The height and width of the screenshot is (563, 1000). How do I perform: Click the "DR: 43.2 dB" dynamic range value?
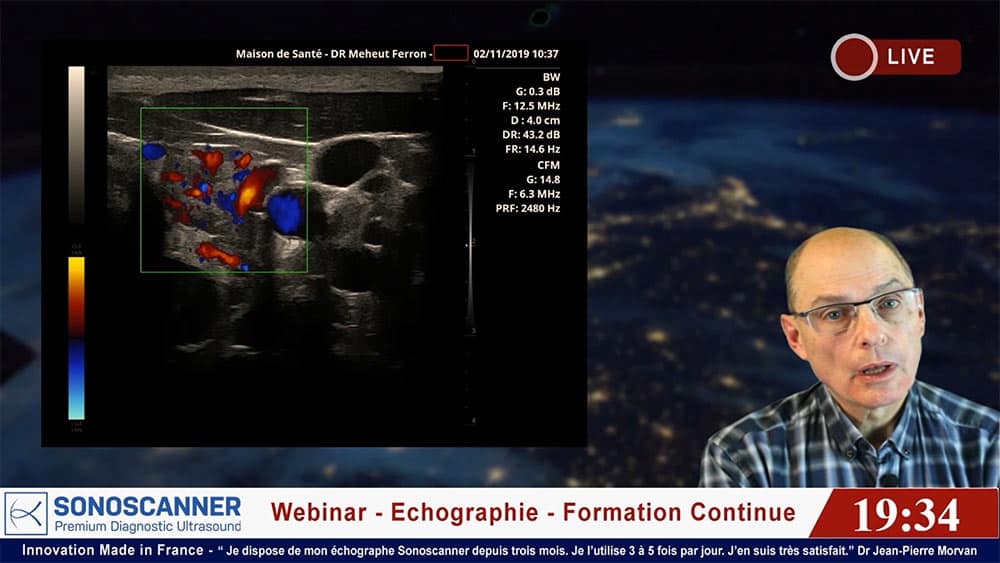pos(531,135)
